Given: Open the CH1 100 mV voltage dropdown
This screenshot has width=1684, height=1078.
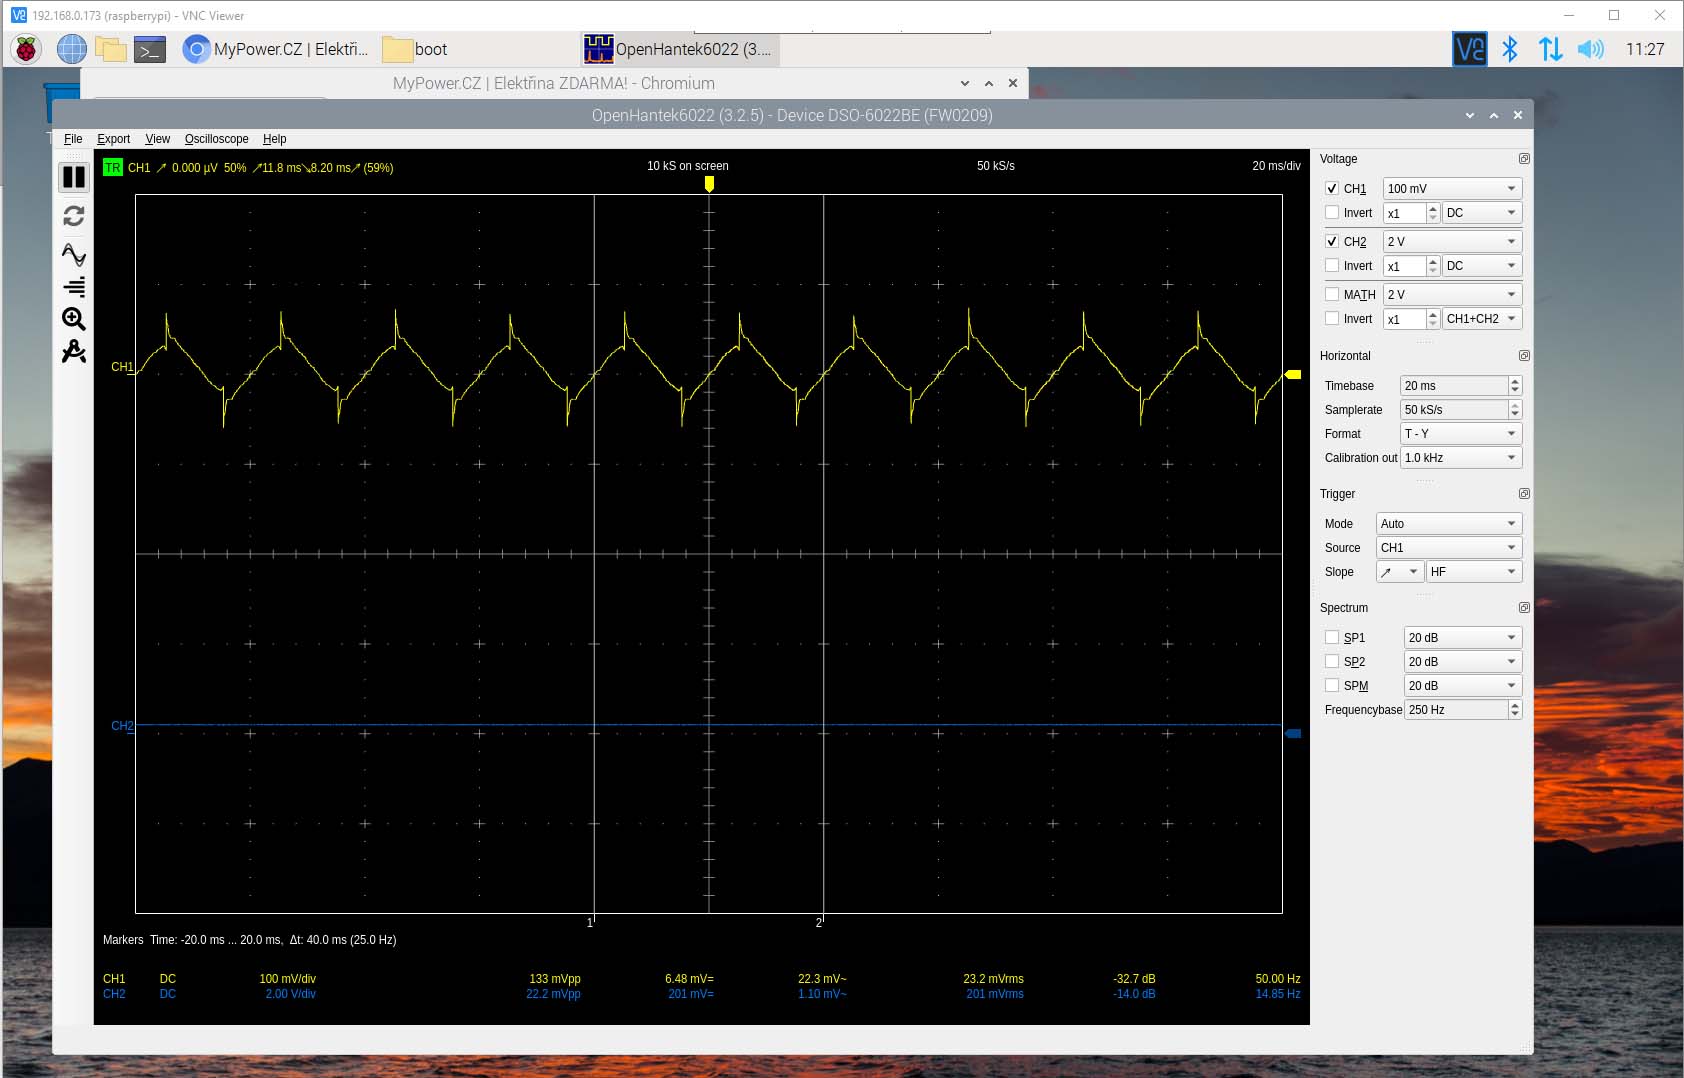Looking at the screenshot, I should pyautogui.click(x=1451, y=188).
